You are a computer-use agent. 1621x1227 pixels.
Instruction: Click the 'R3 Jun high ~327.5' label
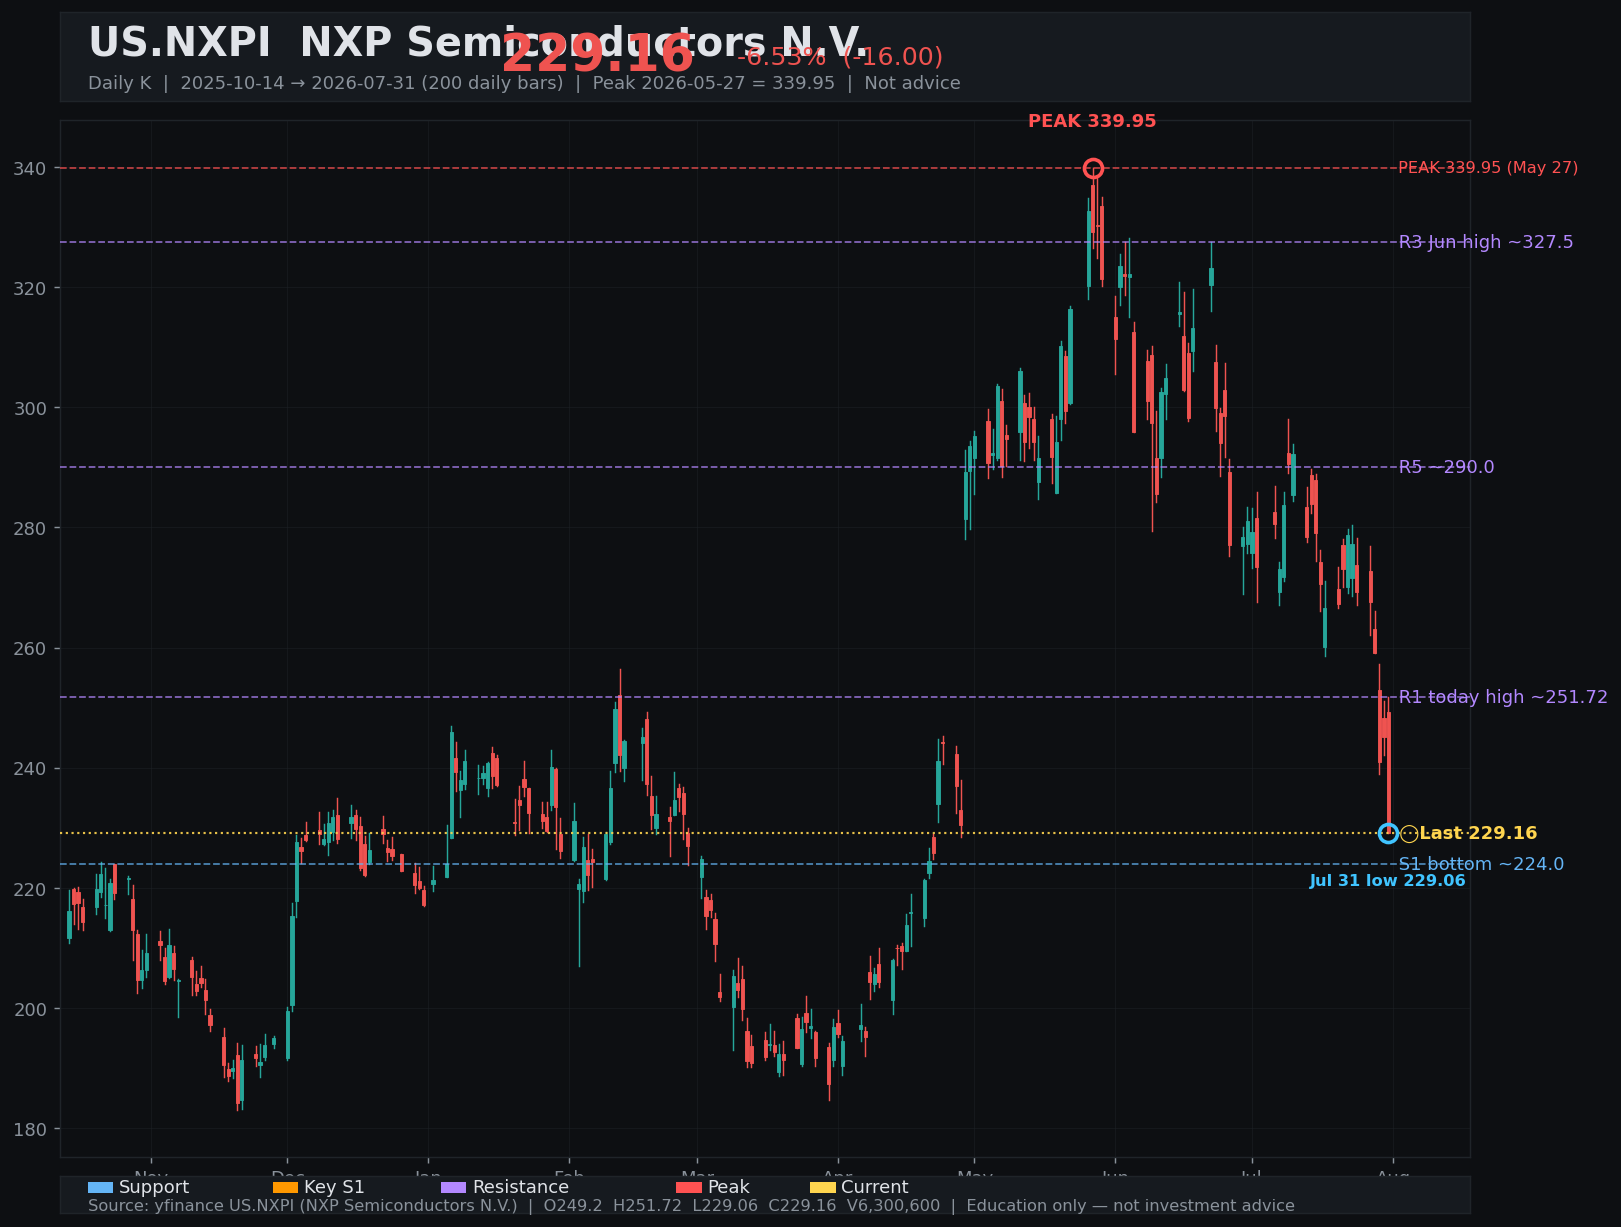1486,242
